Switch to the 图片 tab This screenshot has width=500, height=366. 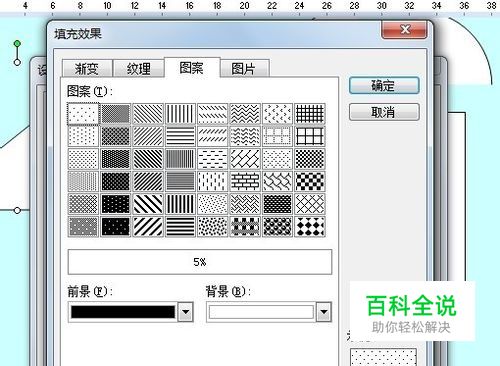[x=244, y=69]
